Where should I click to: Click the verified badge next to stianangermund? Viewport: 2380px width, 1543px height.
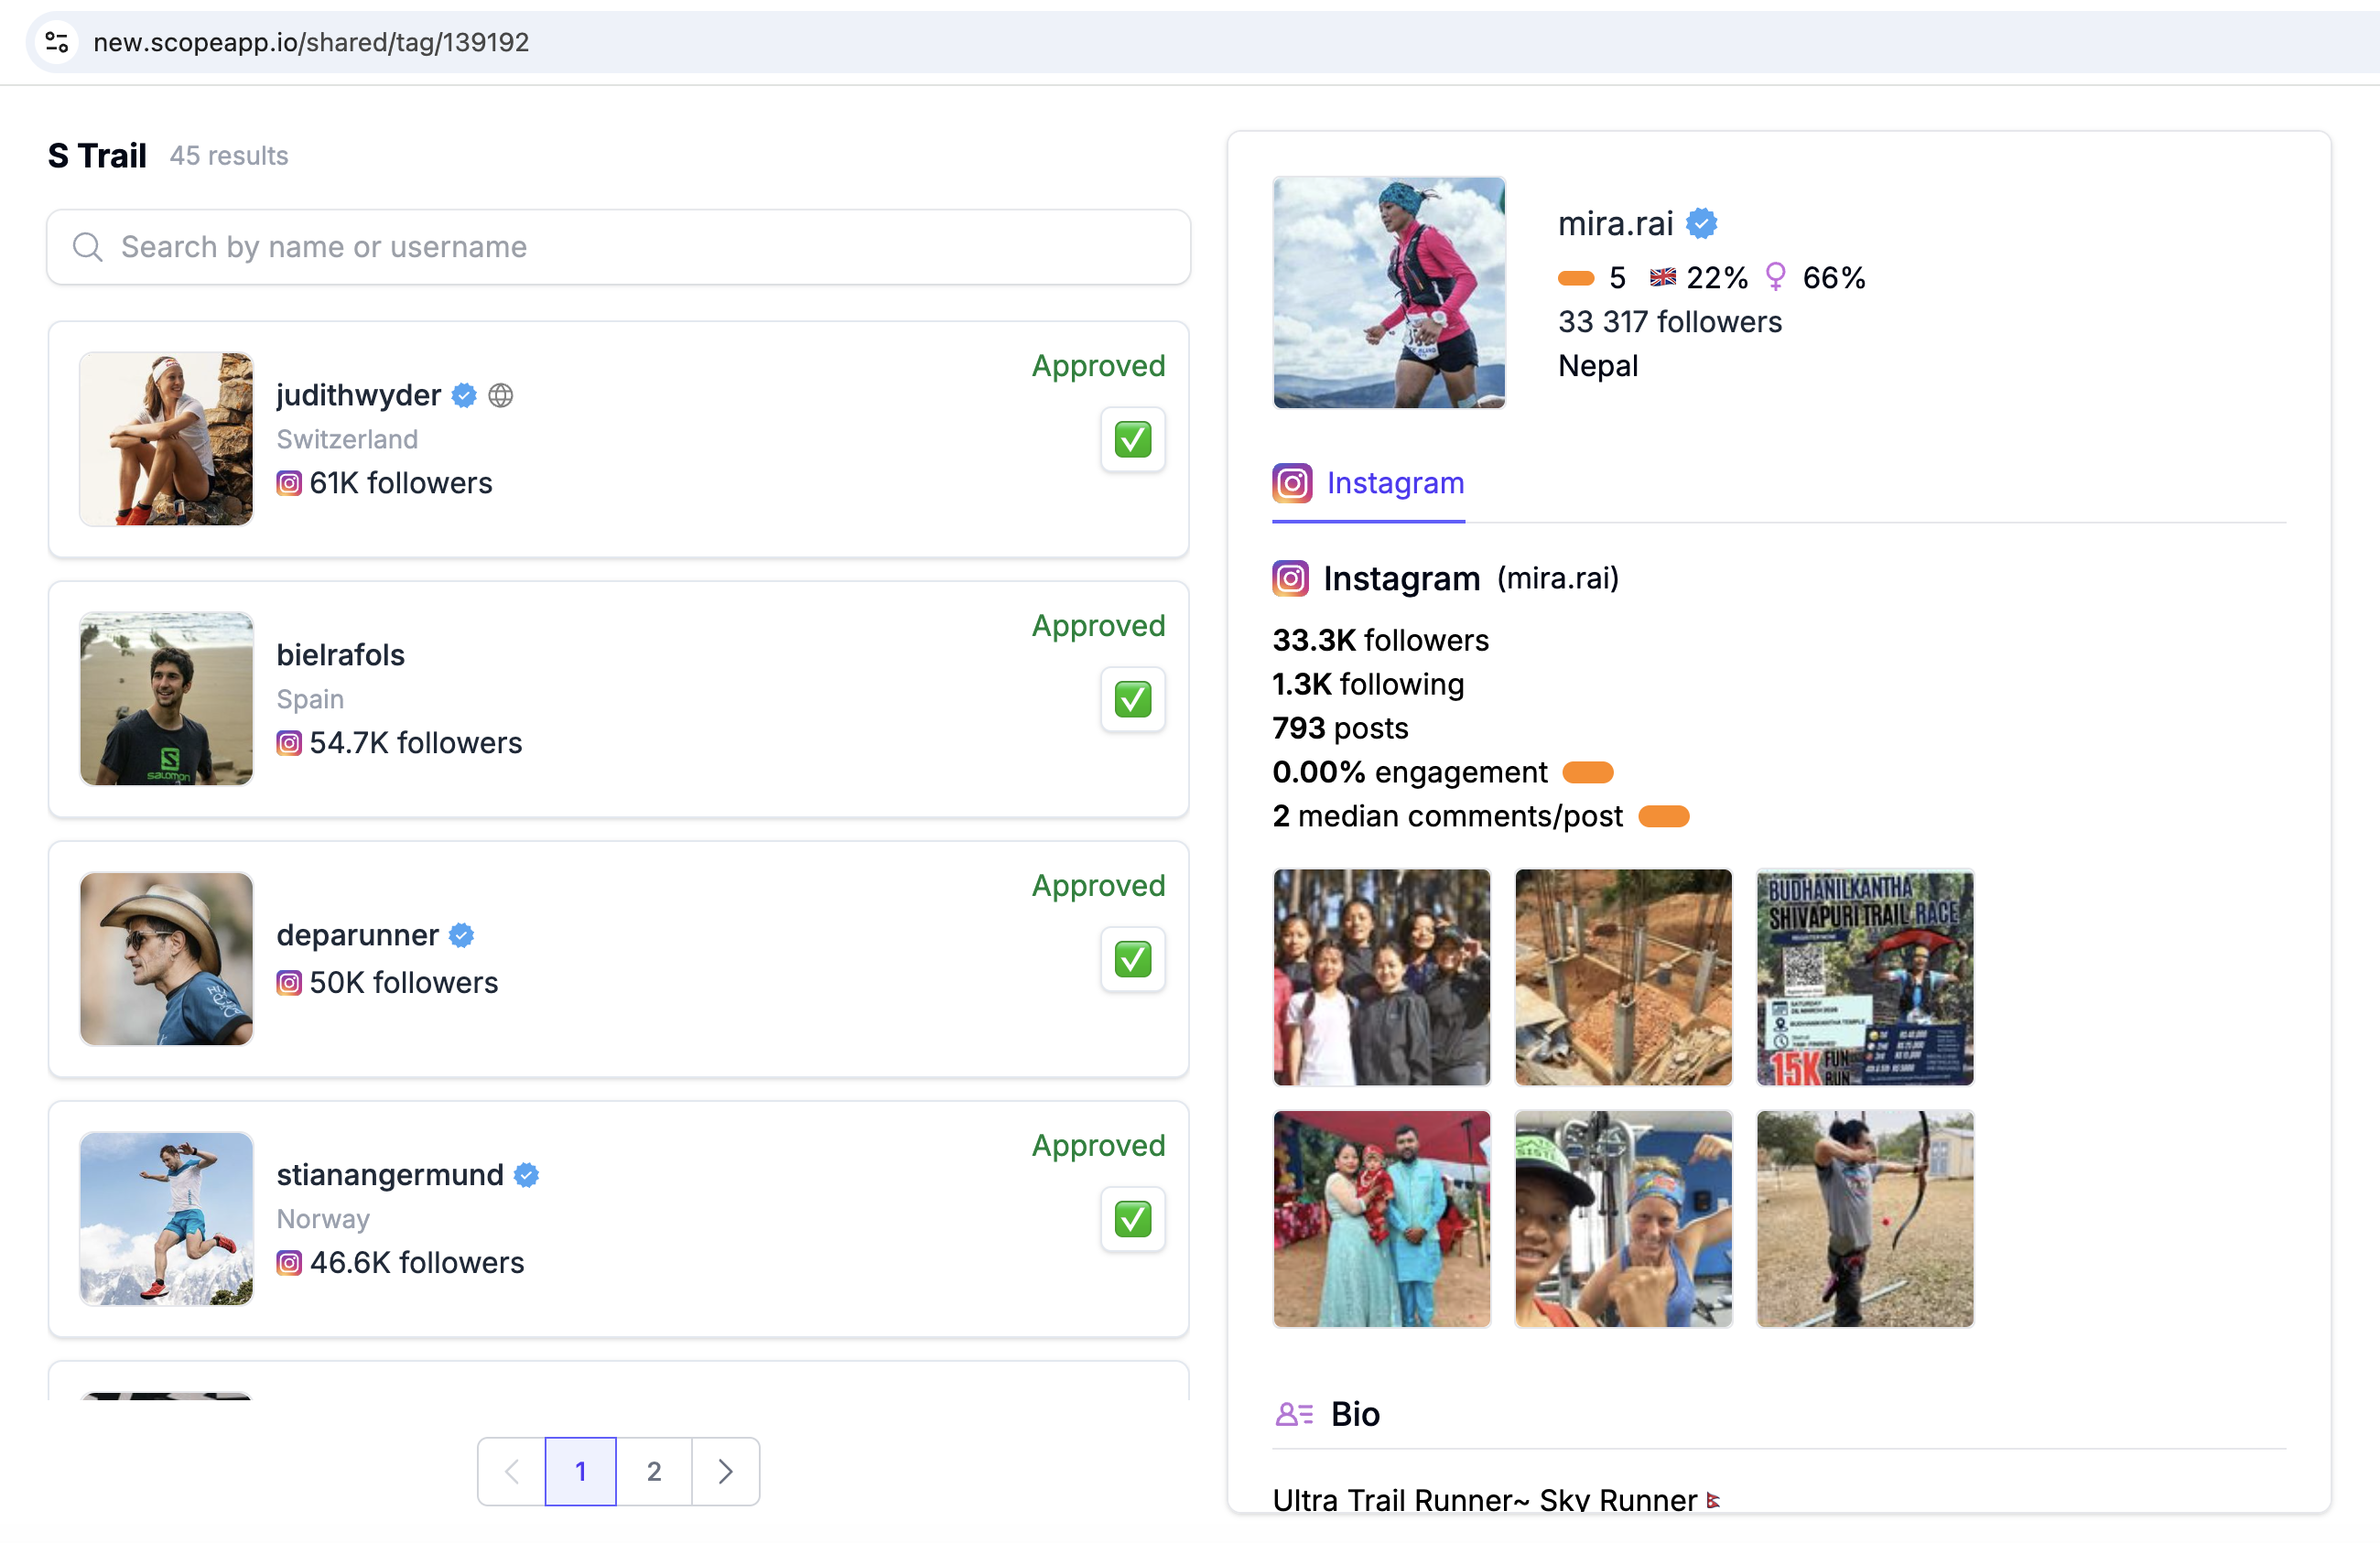point(526,1175)
